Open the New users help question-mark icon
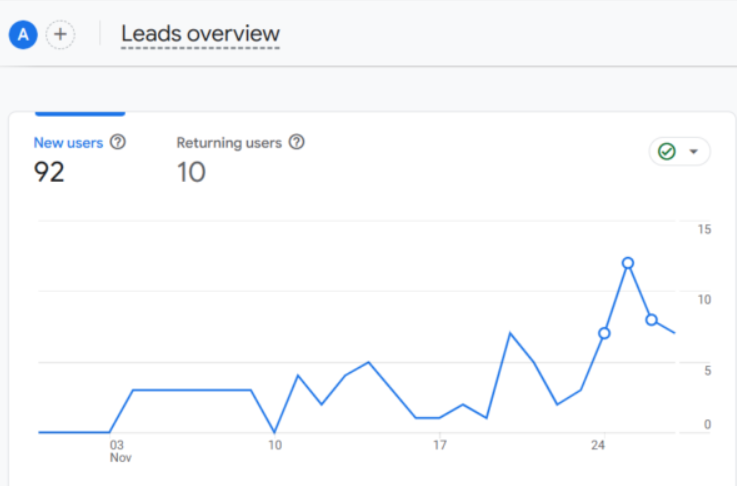 tap(118, 142)
